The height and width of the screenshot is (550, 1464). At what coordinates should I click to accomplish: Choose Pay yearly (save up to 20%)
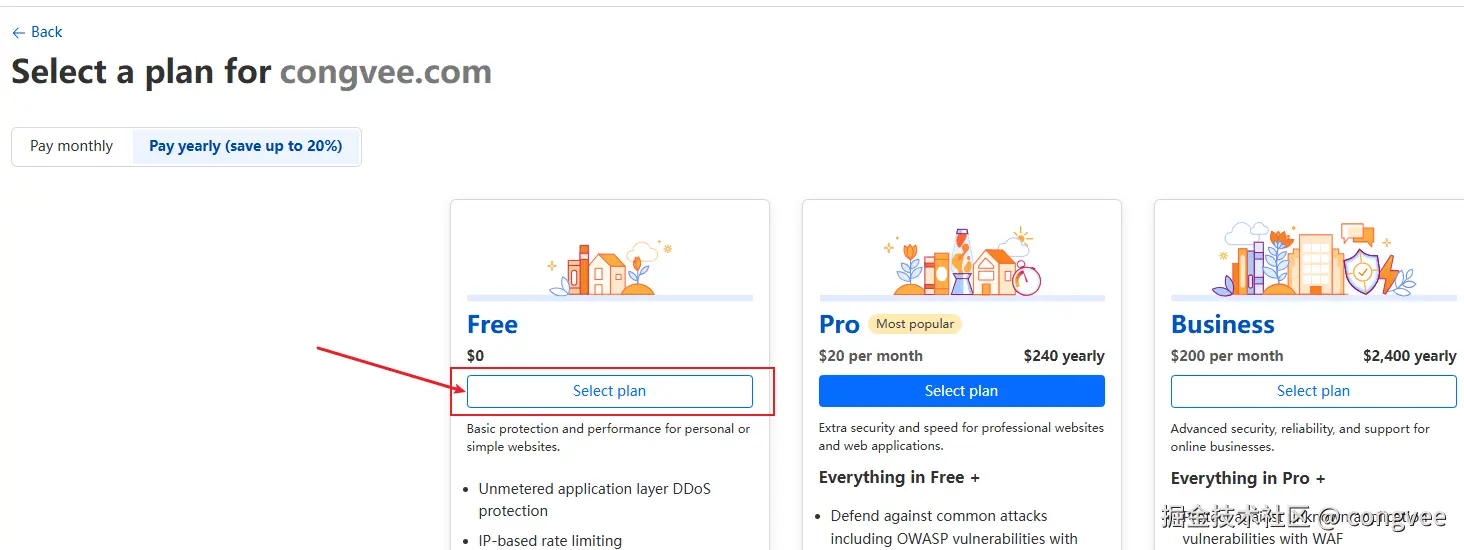coord(246,146)
